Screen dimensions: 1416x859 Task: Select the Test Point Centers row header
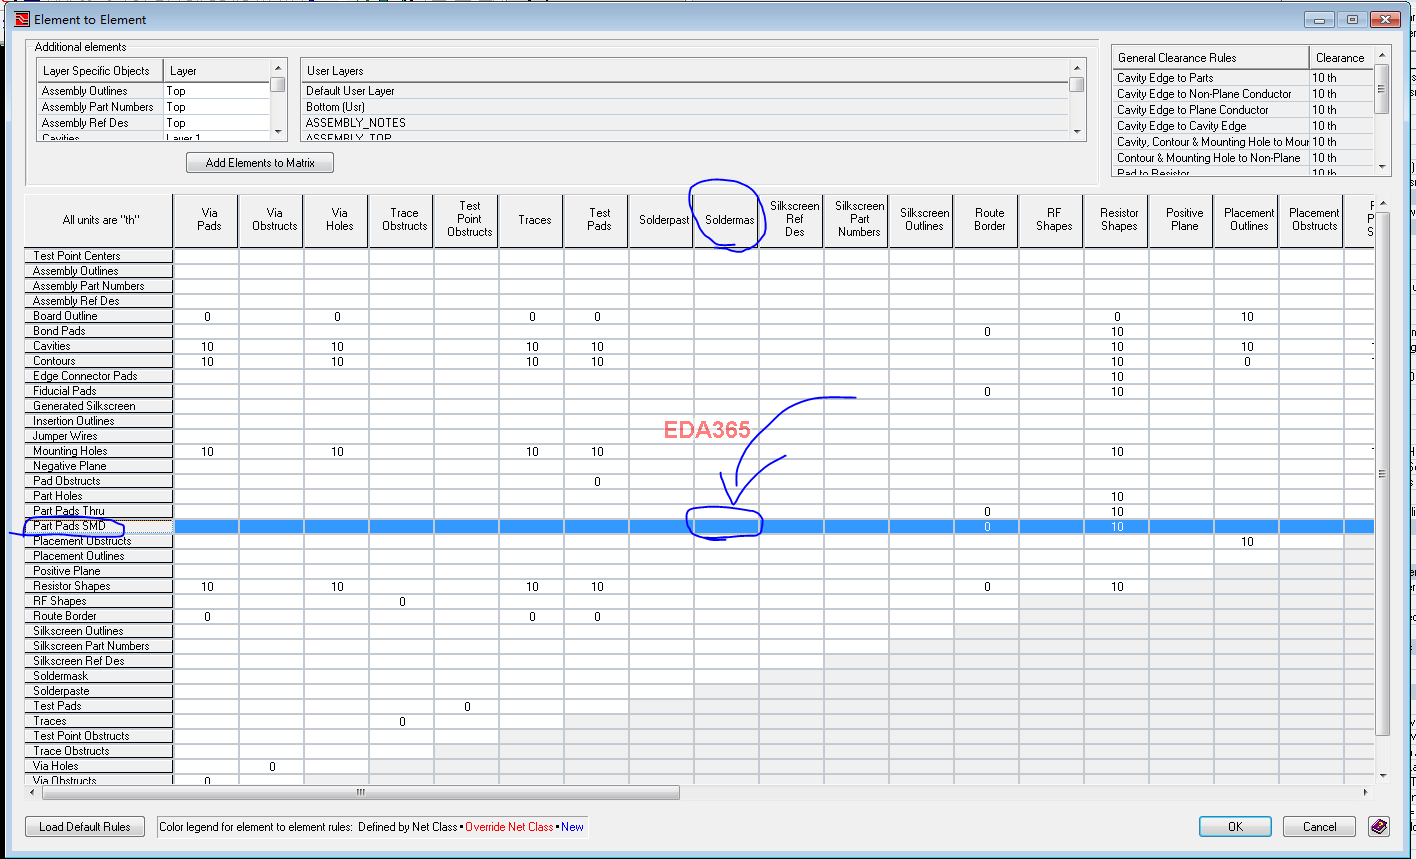(x=99, y=256)
